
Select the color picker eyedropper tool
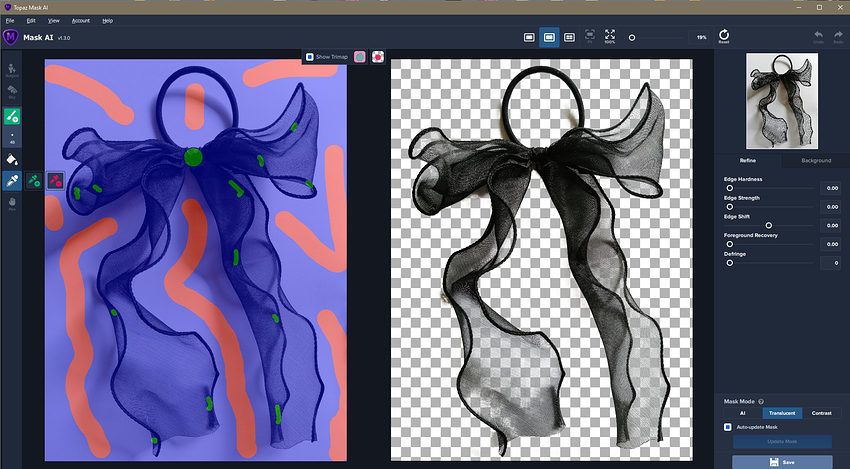(12, 181)
